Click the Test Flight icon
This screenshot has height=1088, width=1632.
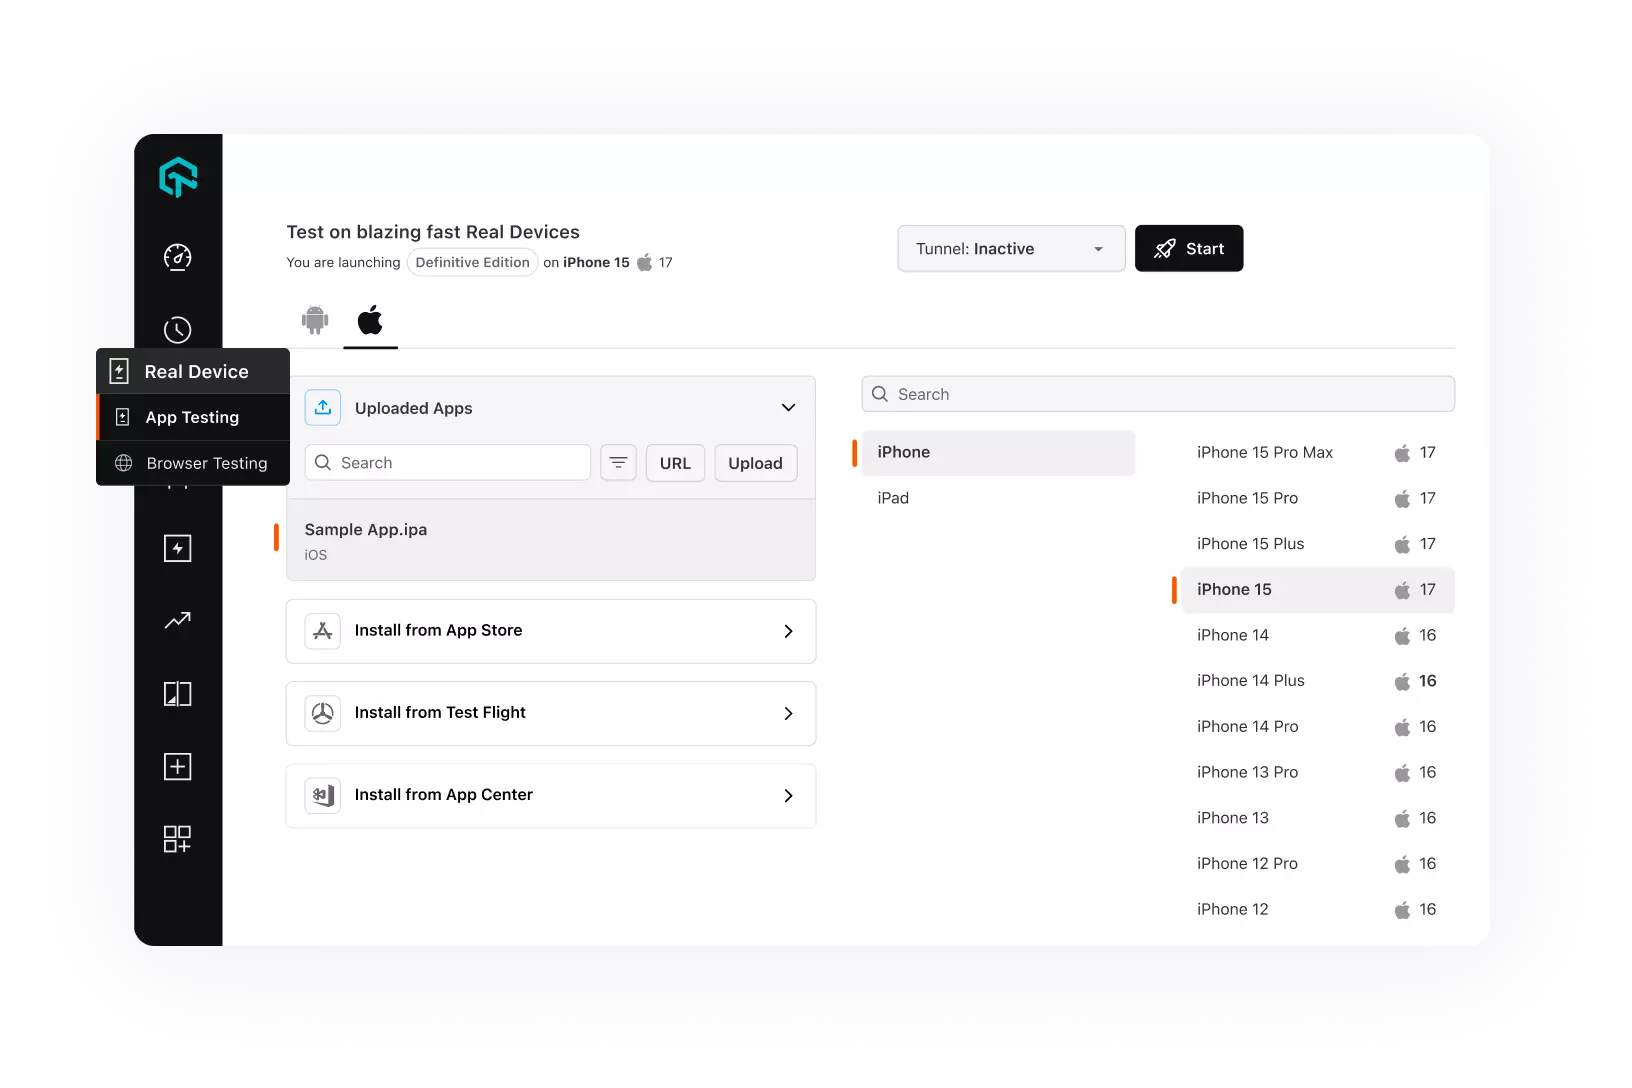pos(323,713)
